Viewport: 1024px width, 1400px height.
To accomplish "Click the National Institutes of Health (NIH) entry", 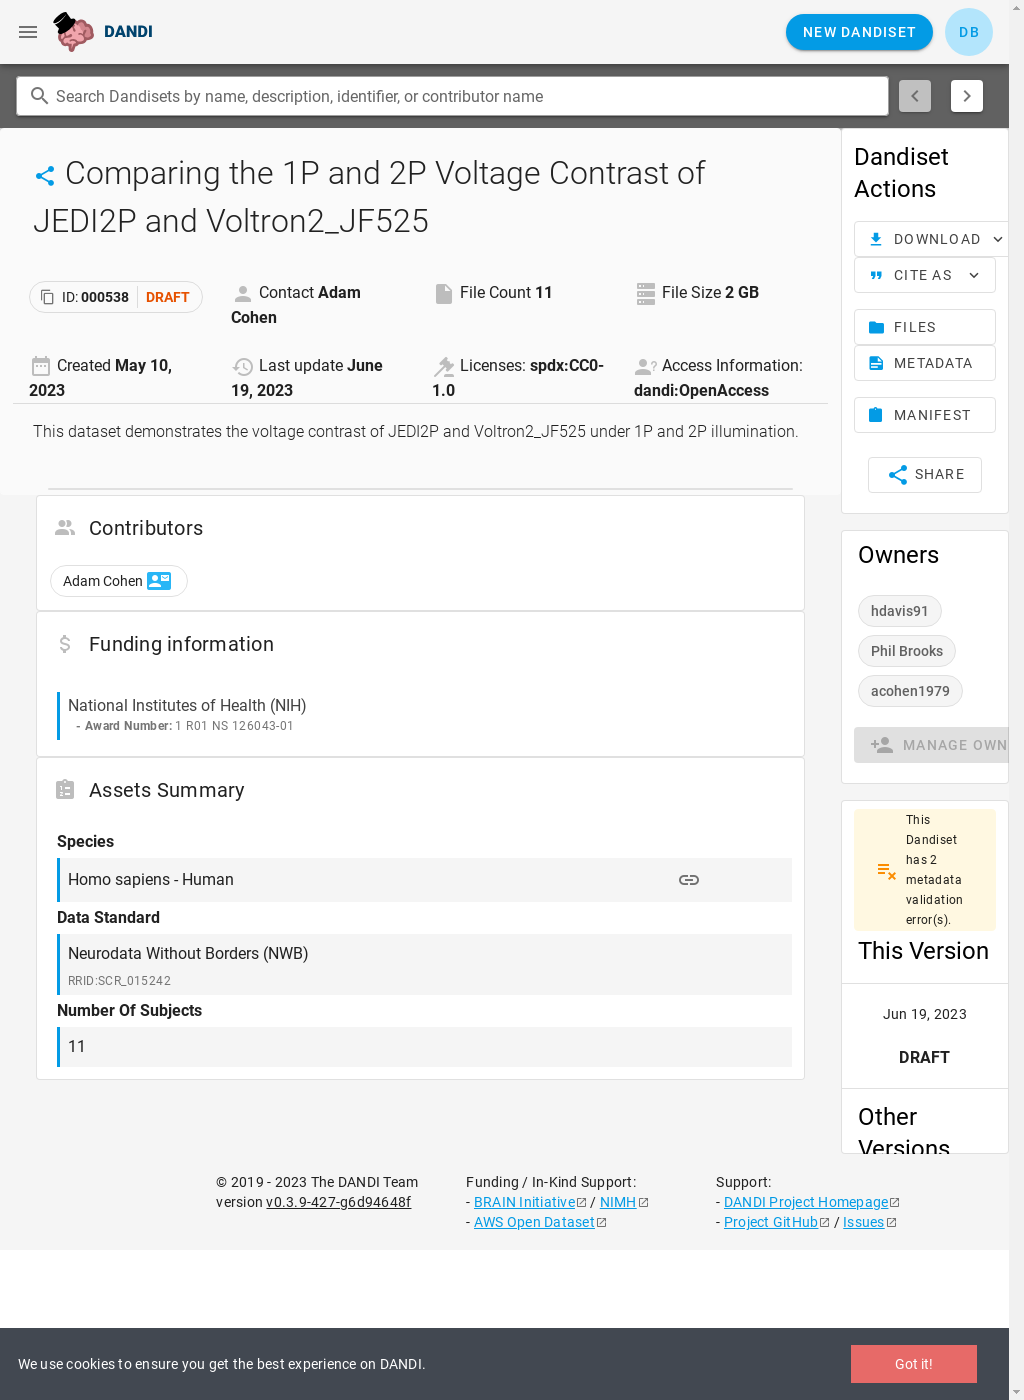I will pos(187,706).
